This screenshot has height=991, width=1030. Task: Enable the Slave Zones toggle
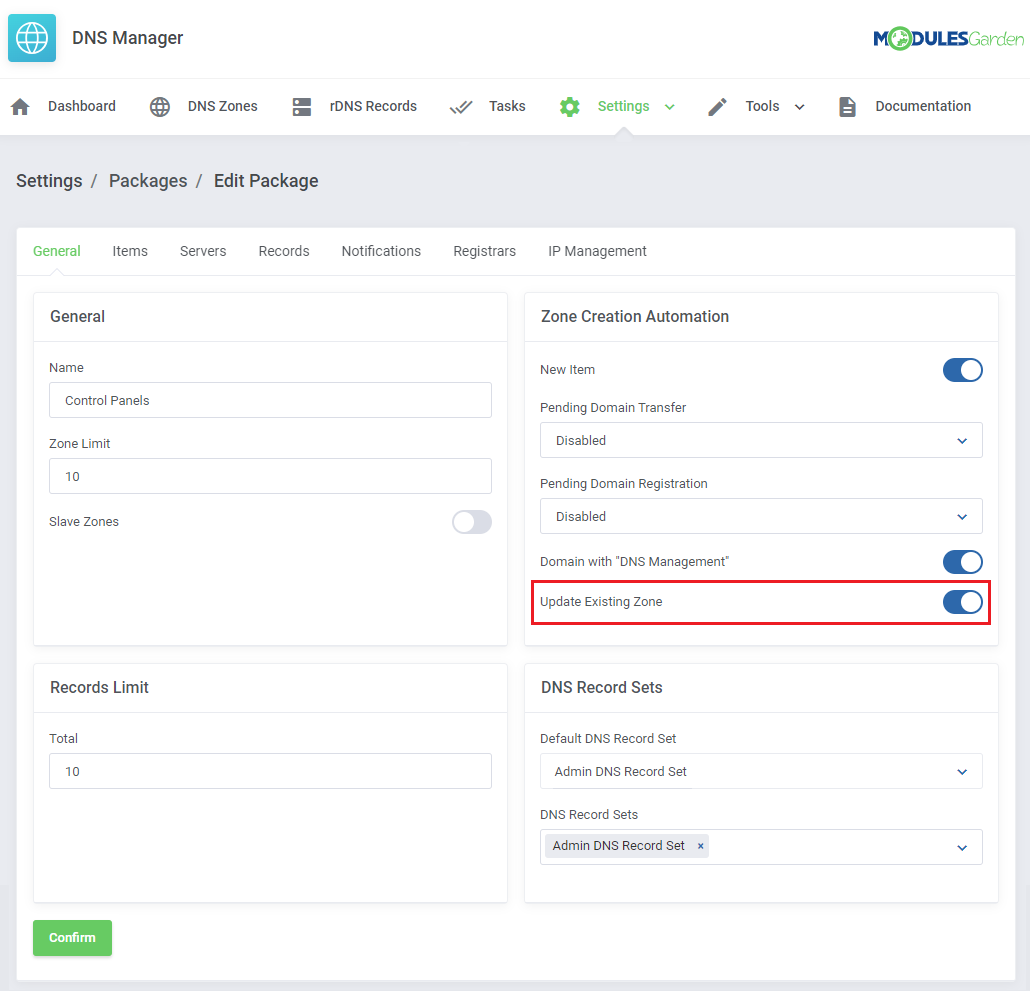tap(472, 522)
